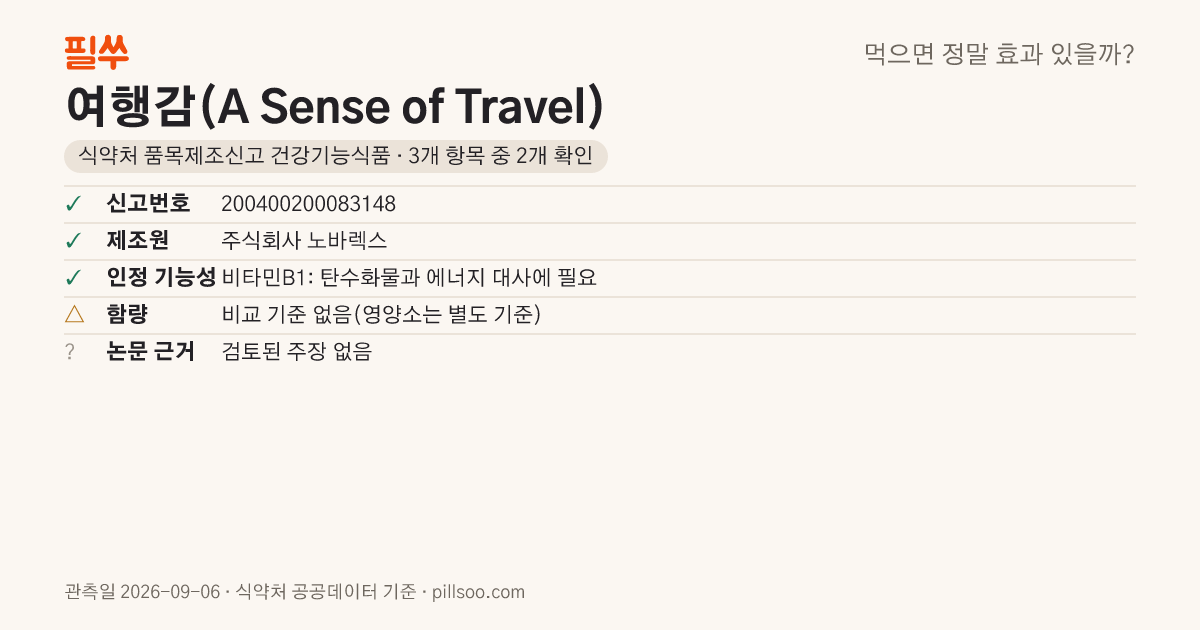Click the 관측일 2026-09-06 date text
The image size is (1200, 630).
[x=141, y=592]
